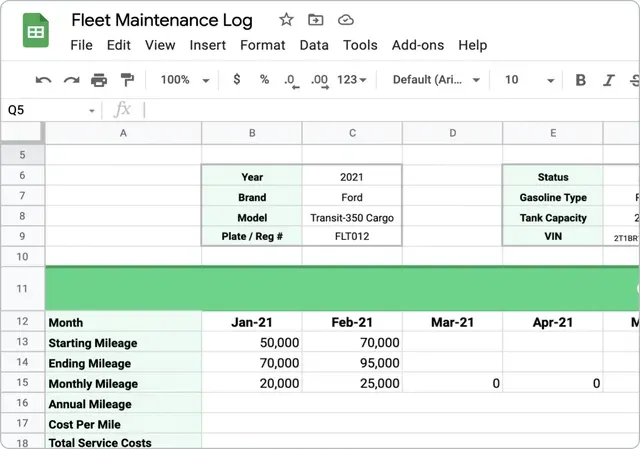
Task: Expand the 100% zoom dropdown
Action: [185, 80]
